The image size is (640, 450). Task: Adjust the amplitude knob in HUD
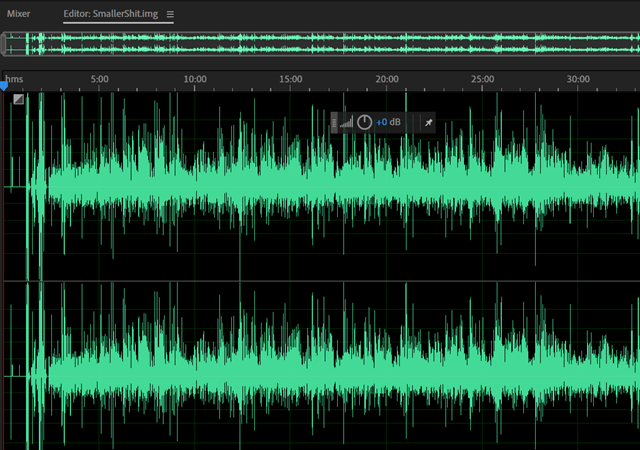tap(364, 122)
